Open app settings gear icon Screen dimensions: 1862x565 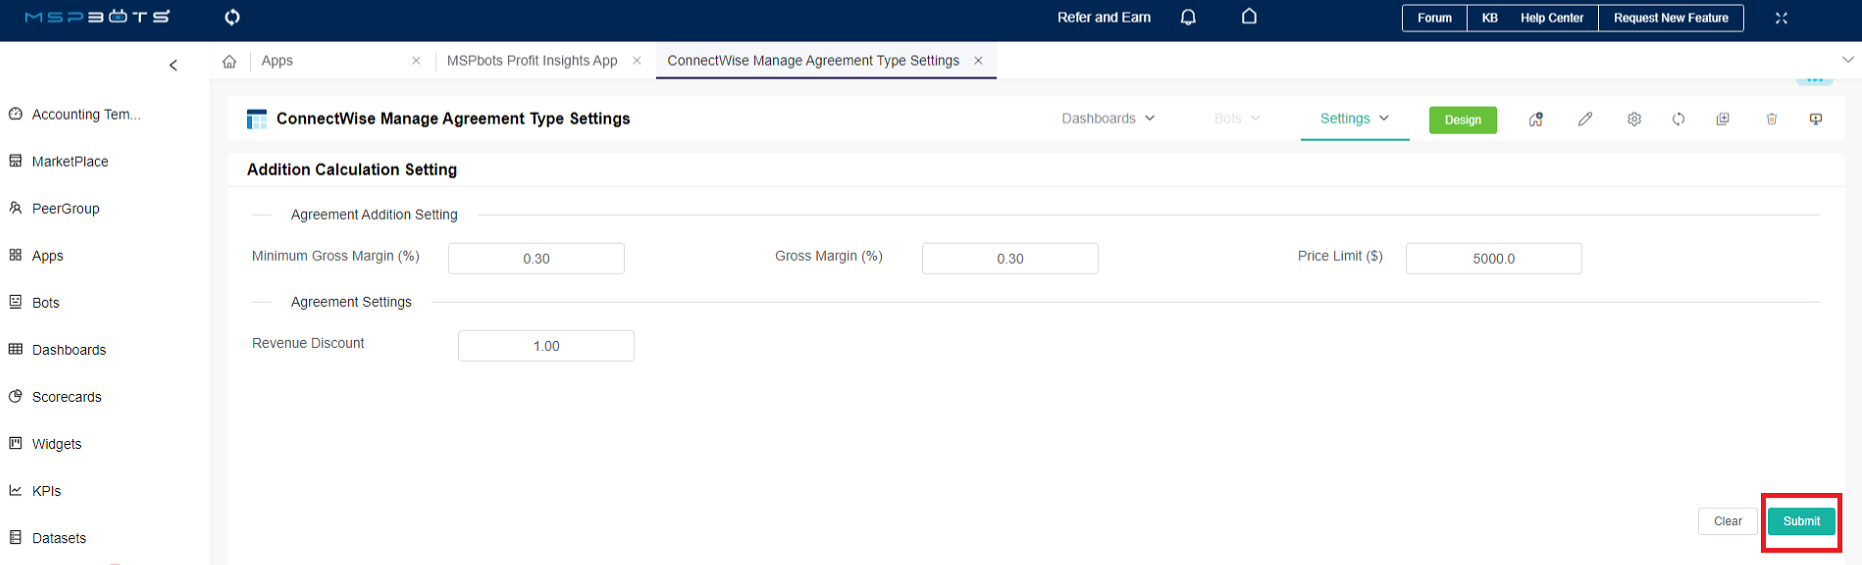tap(1634, 119)
